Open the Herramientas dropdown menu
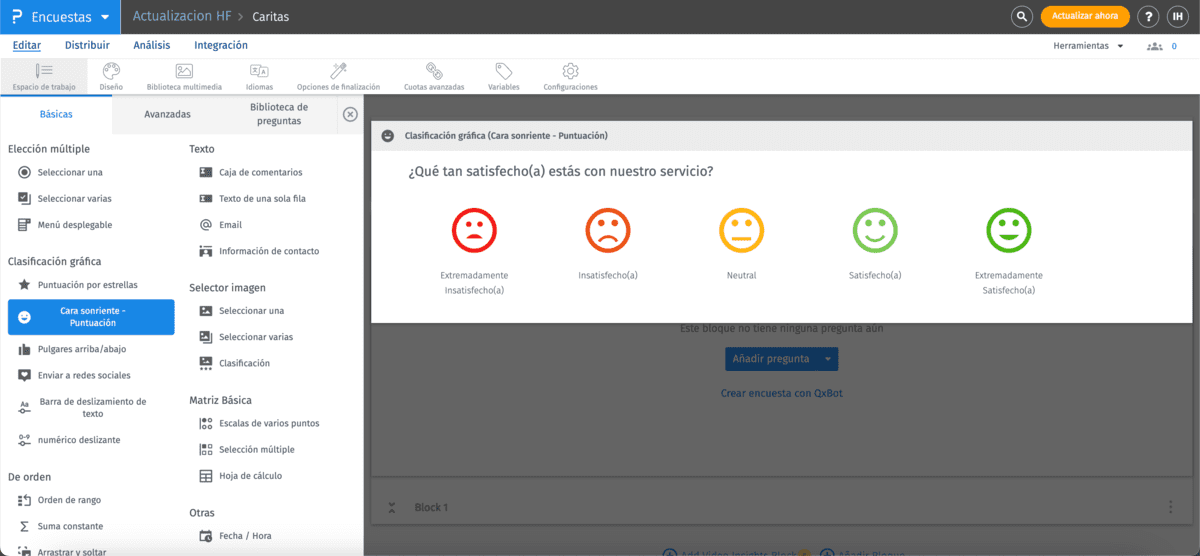The image size is (1200, 556). (1089, 46)
